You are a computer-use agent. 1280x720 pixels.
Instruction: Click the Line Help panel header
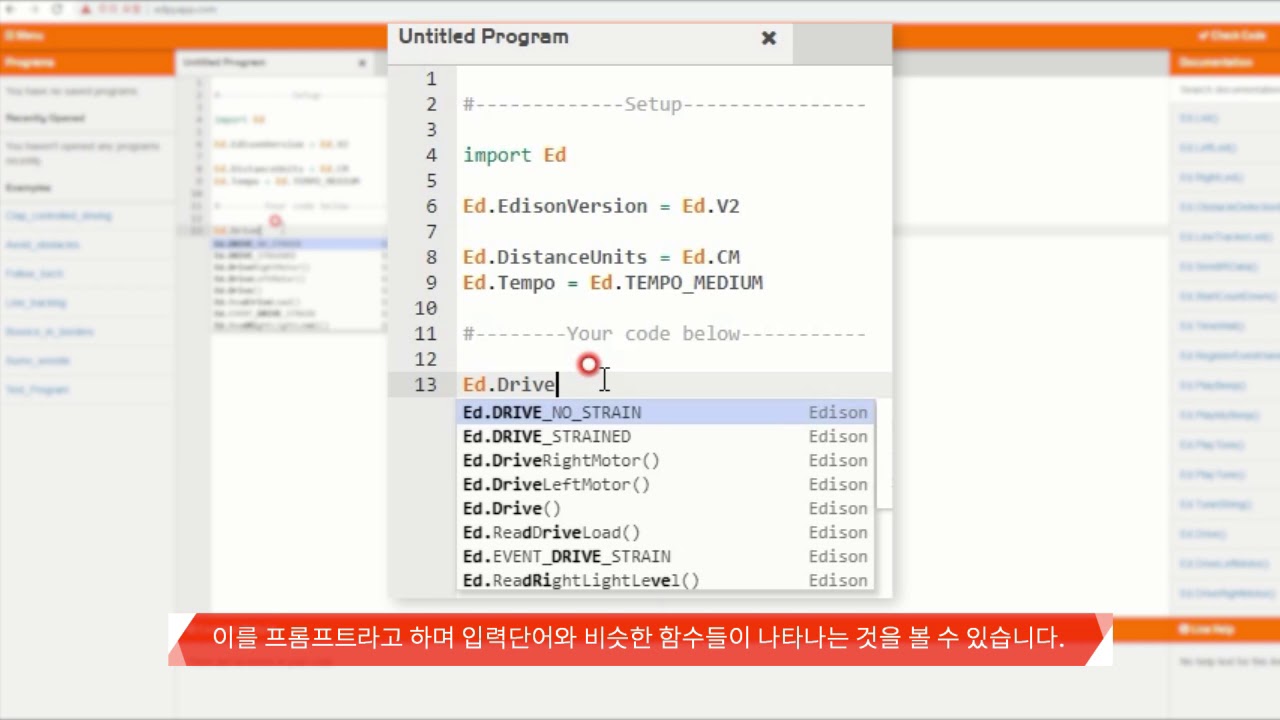(x=1225, y=629)
